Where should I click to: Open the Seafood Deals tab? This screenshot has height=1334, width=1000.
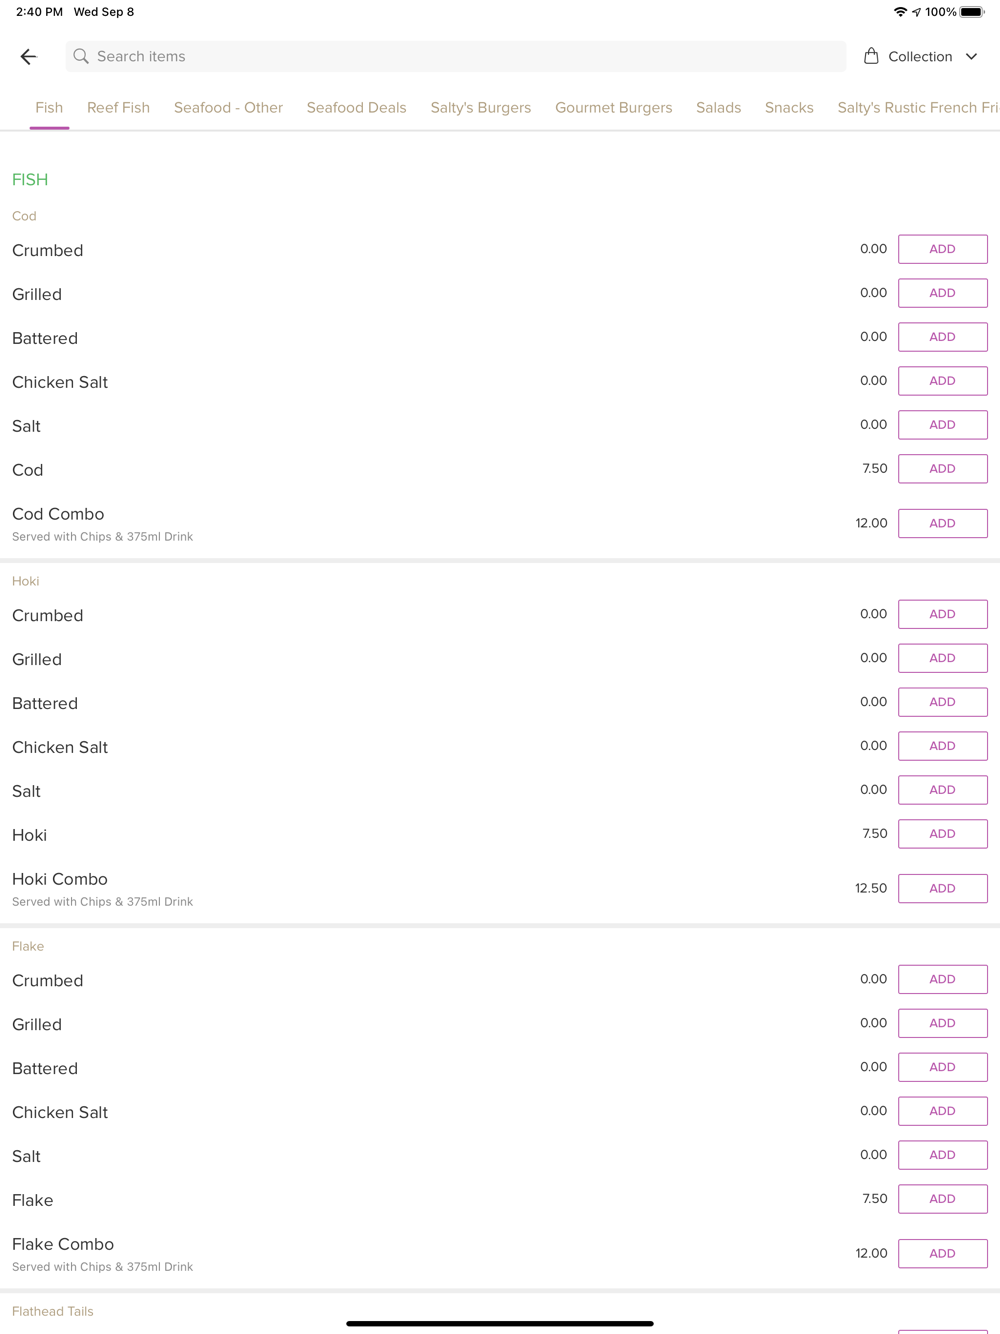pyautogui.click(x=356, y=108)
